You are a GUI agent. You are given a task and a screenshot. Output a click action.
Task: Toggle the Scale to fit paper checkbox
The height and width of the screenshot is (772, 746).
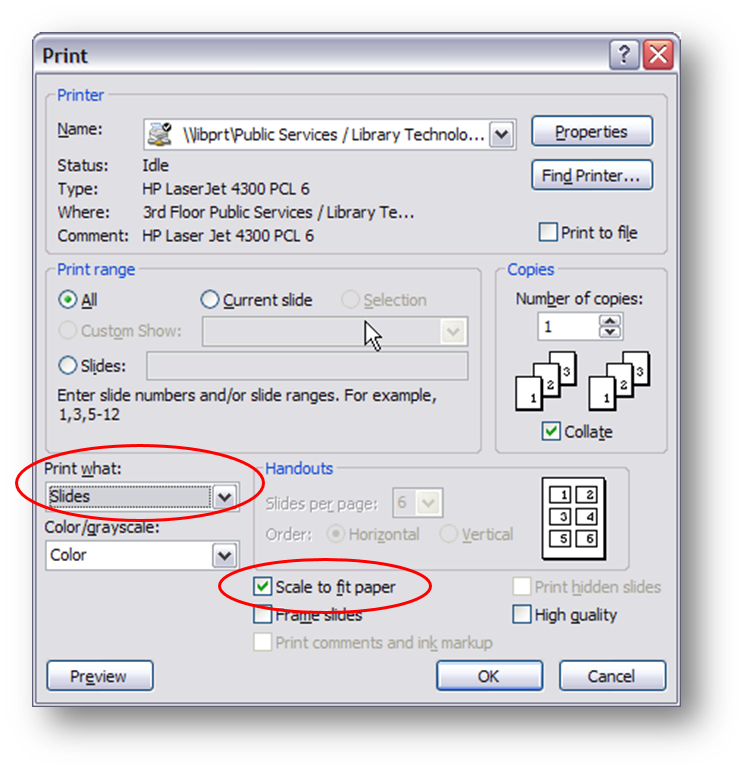(x=262, y=586)
